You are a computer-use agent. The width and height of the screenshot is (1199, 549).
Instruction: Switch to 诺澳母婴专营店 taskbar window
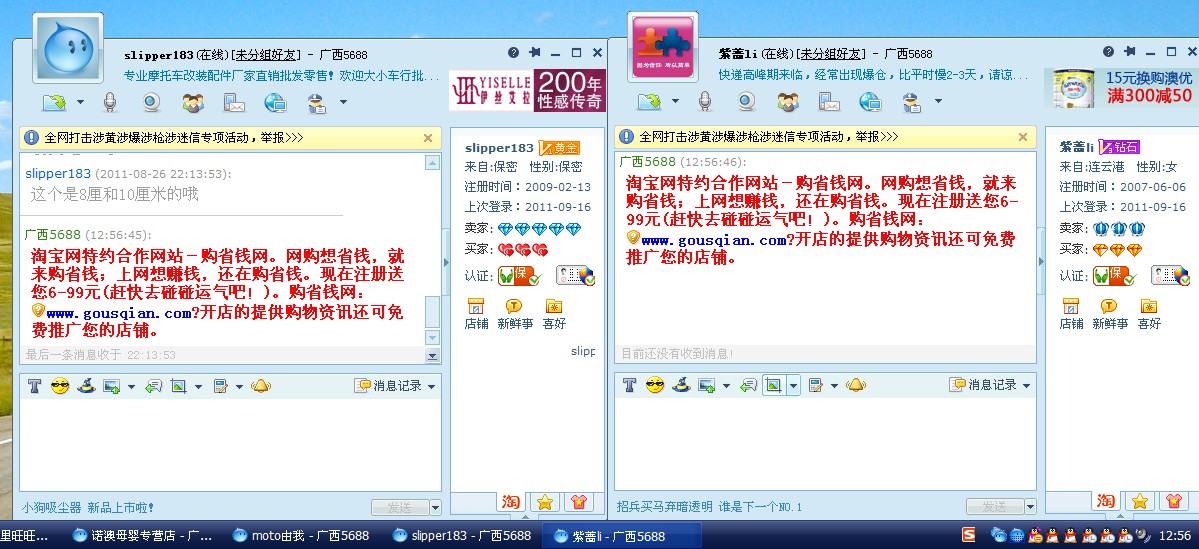coord(143,535)
